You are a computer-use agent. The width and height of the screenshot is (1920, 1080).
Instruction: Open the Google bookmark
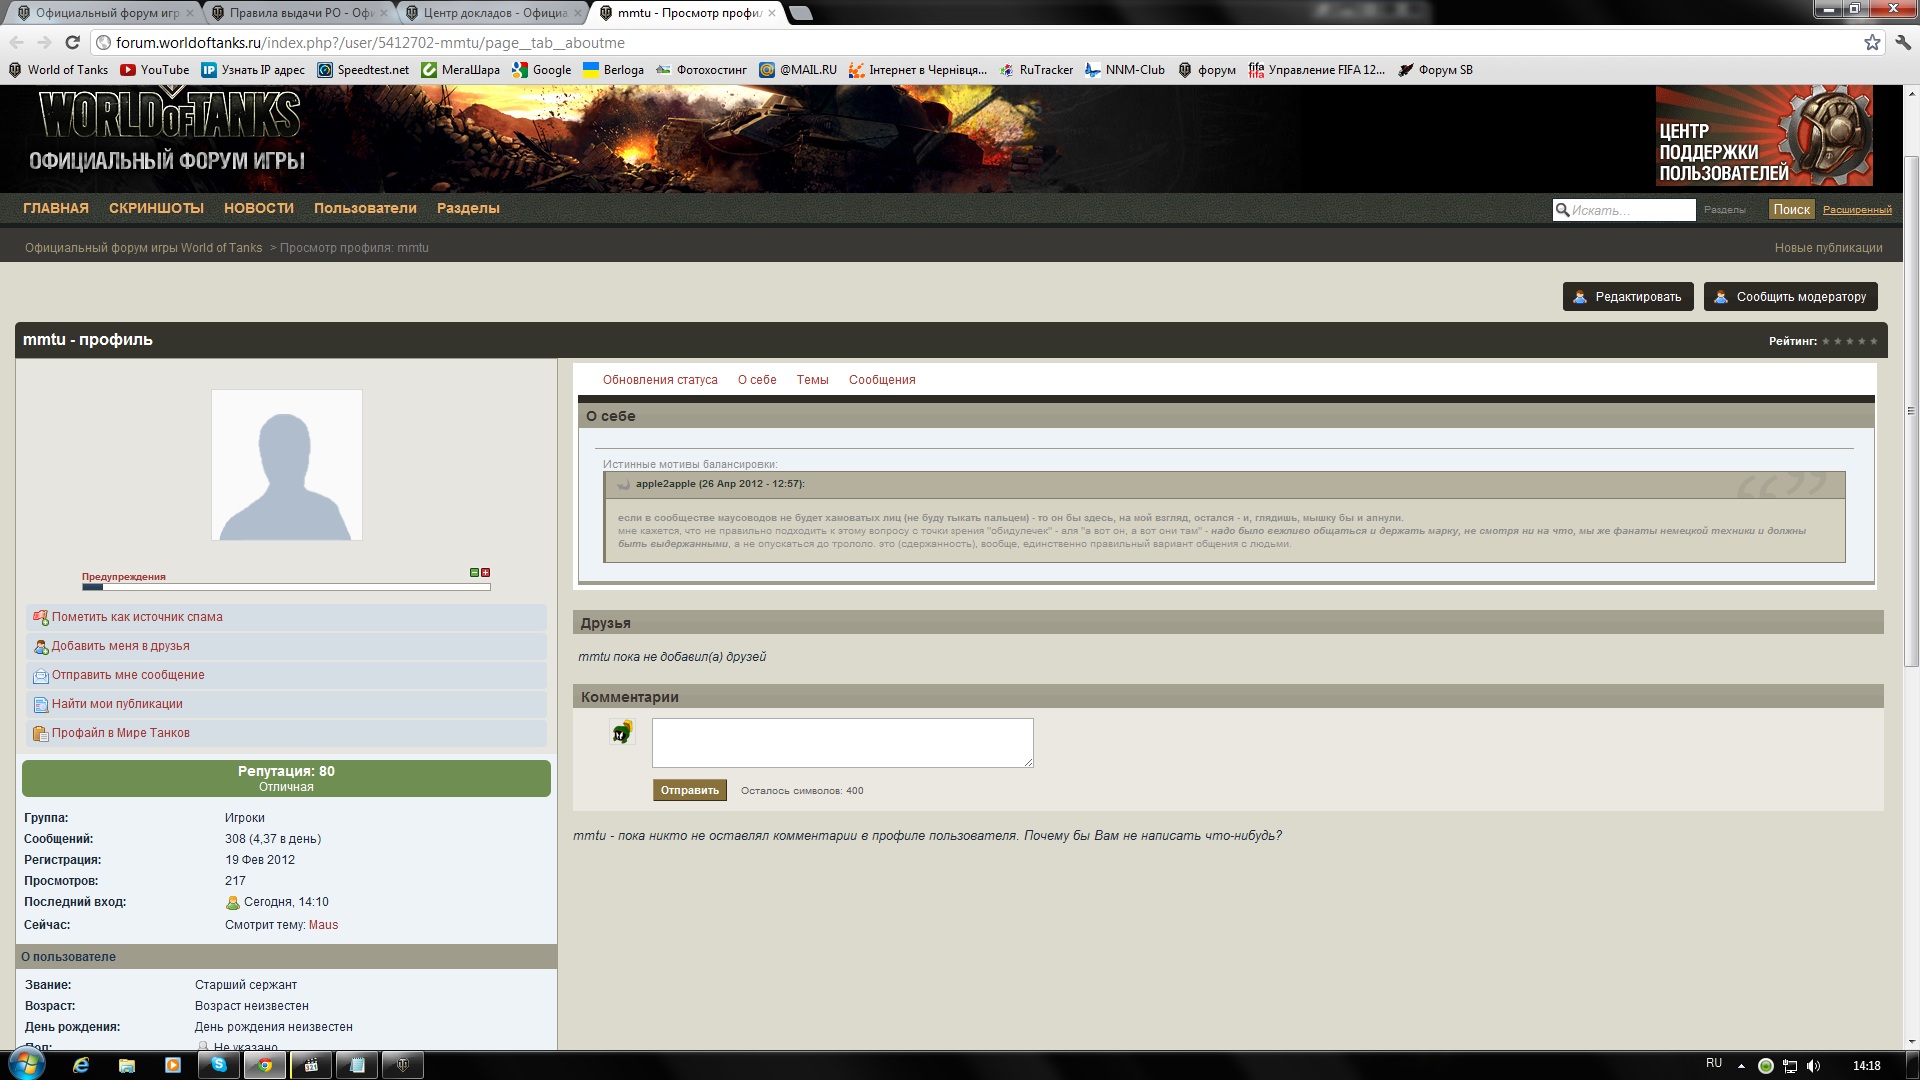point(542,70)
